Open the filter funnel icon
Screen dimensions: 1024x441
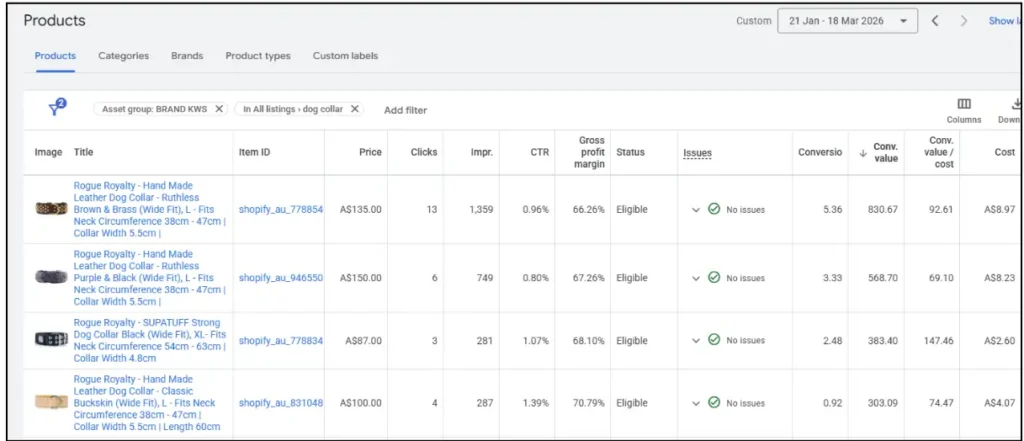click(57, 108)
